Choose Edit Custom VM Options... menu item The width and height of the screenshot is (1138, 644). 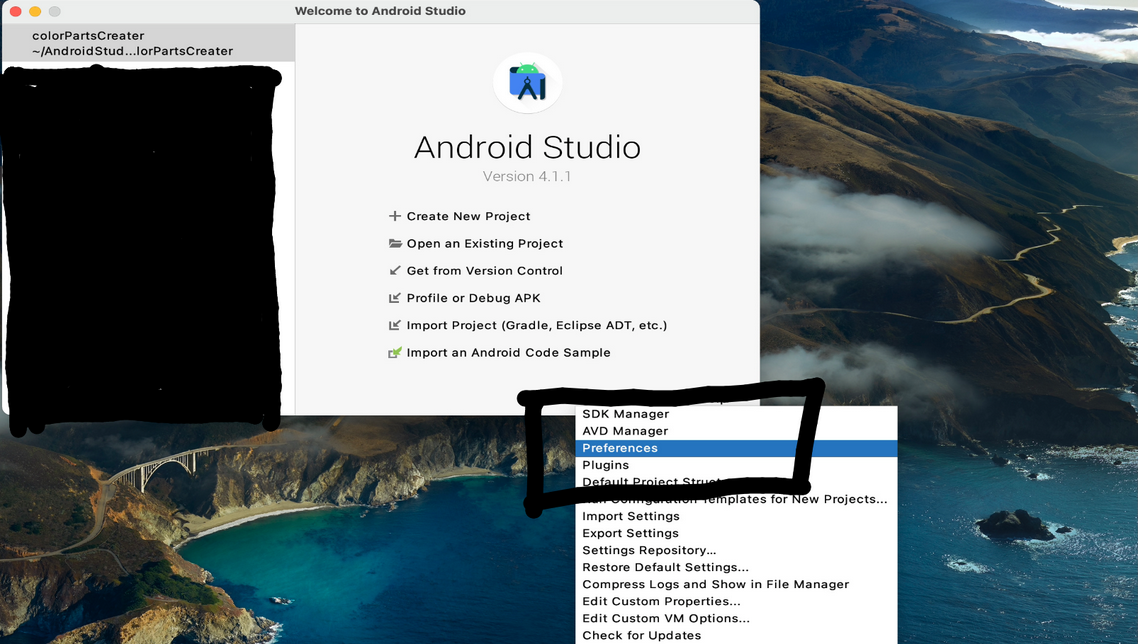point(736,619)
